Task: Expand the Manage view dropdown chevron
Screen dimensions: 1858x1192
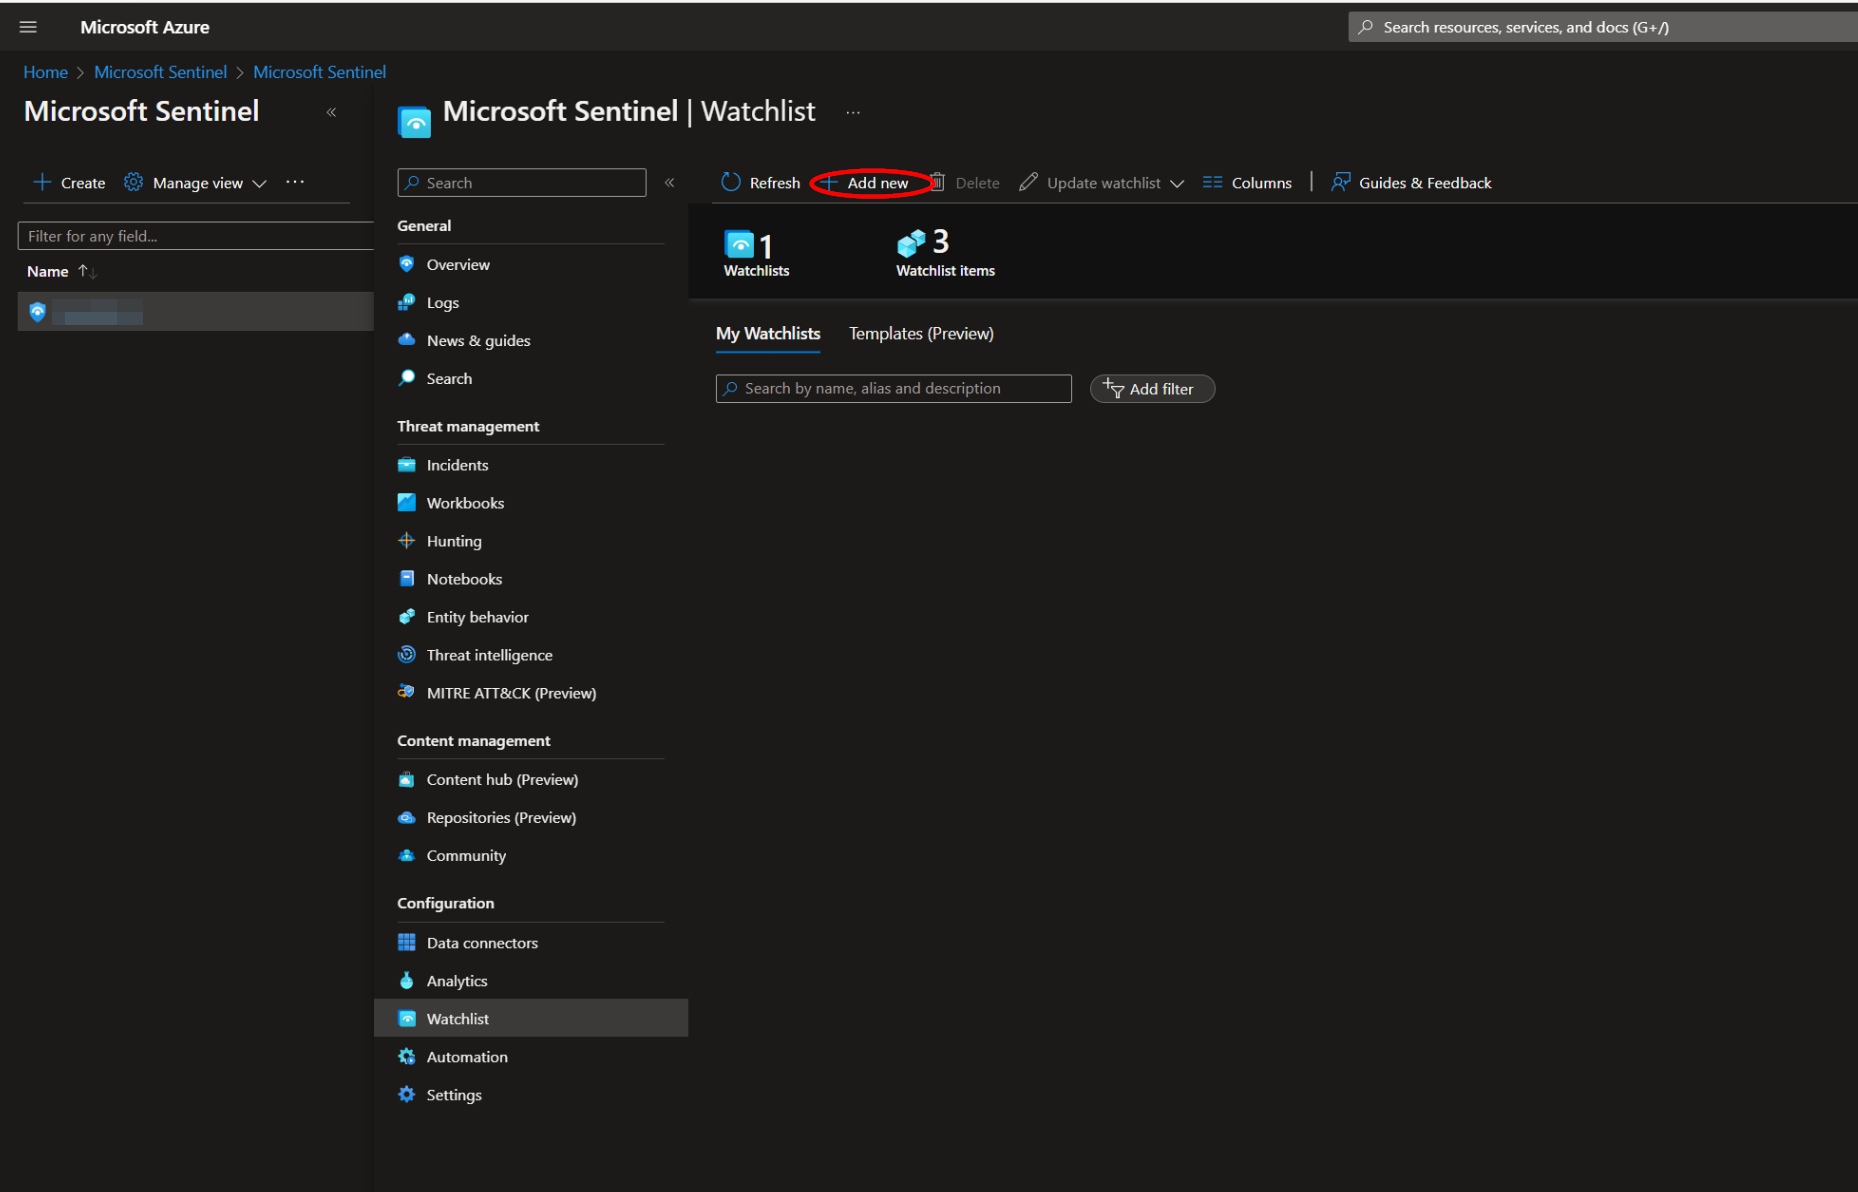Action: [x=259, y=183]
